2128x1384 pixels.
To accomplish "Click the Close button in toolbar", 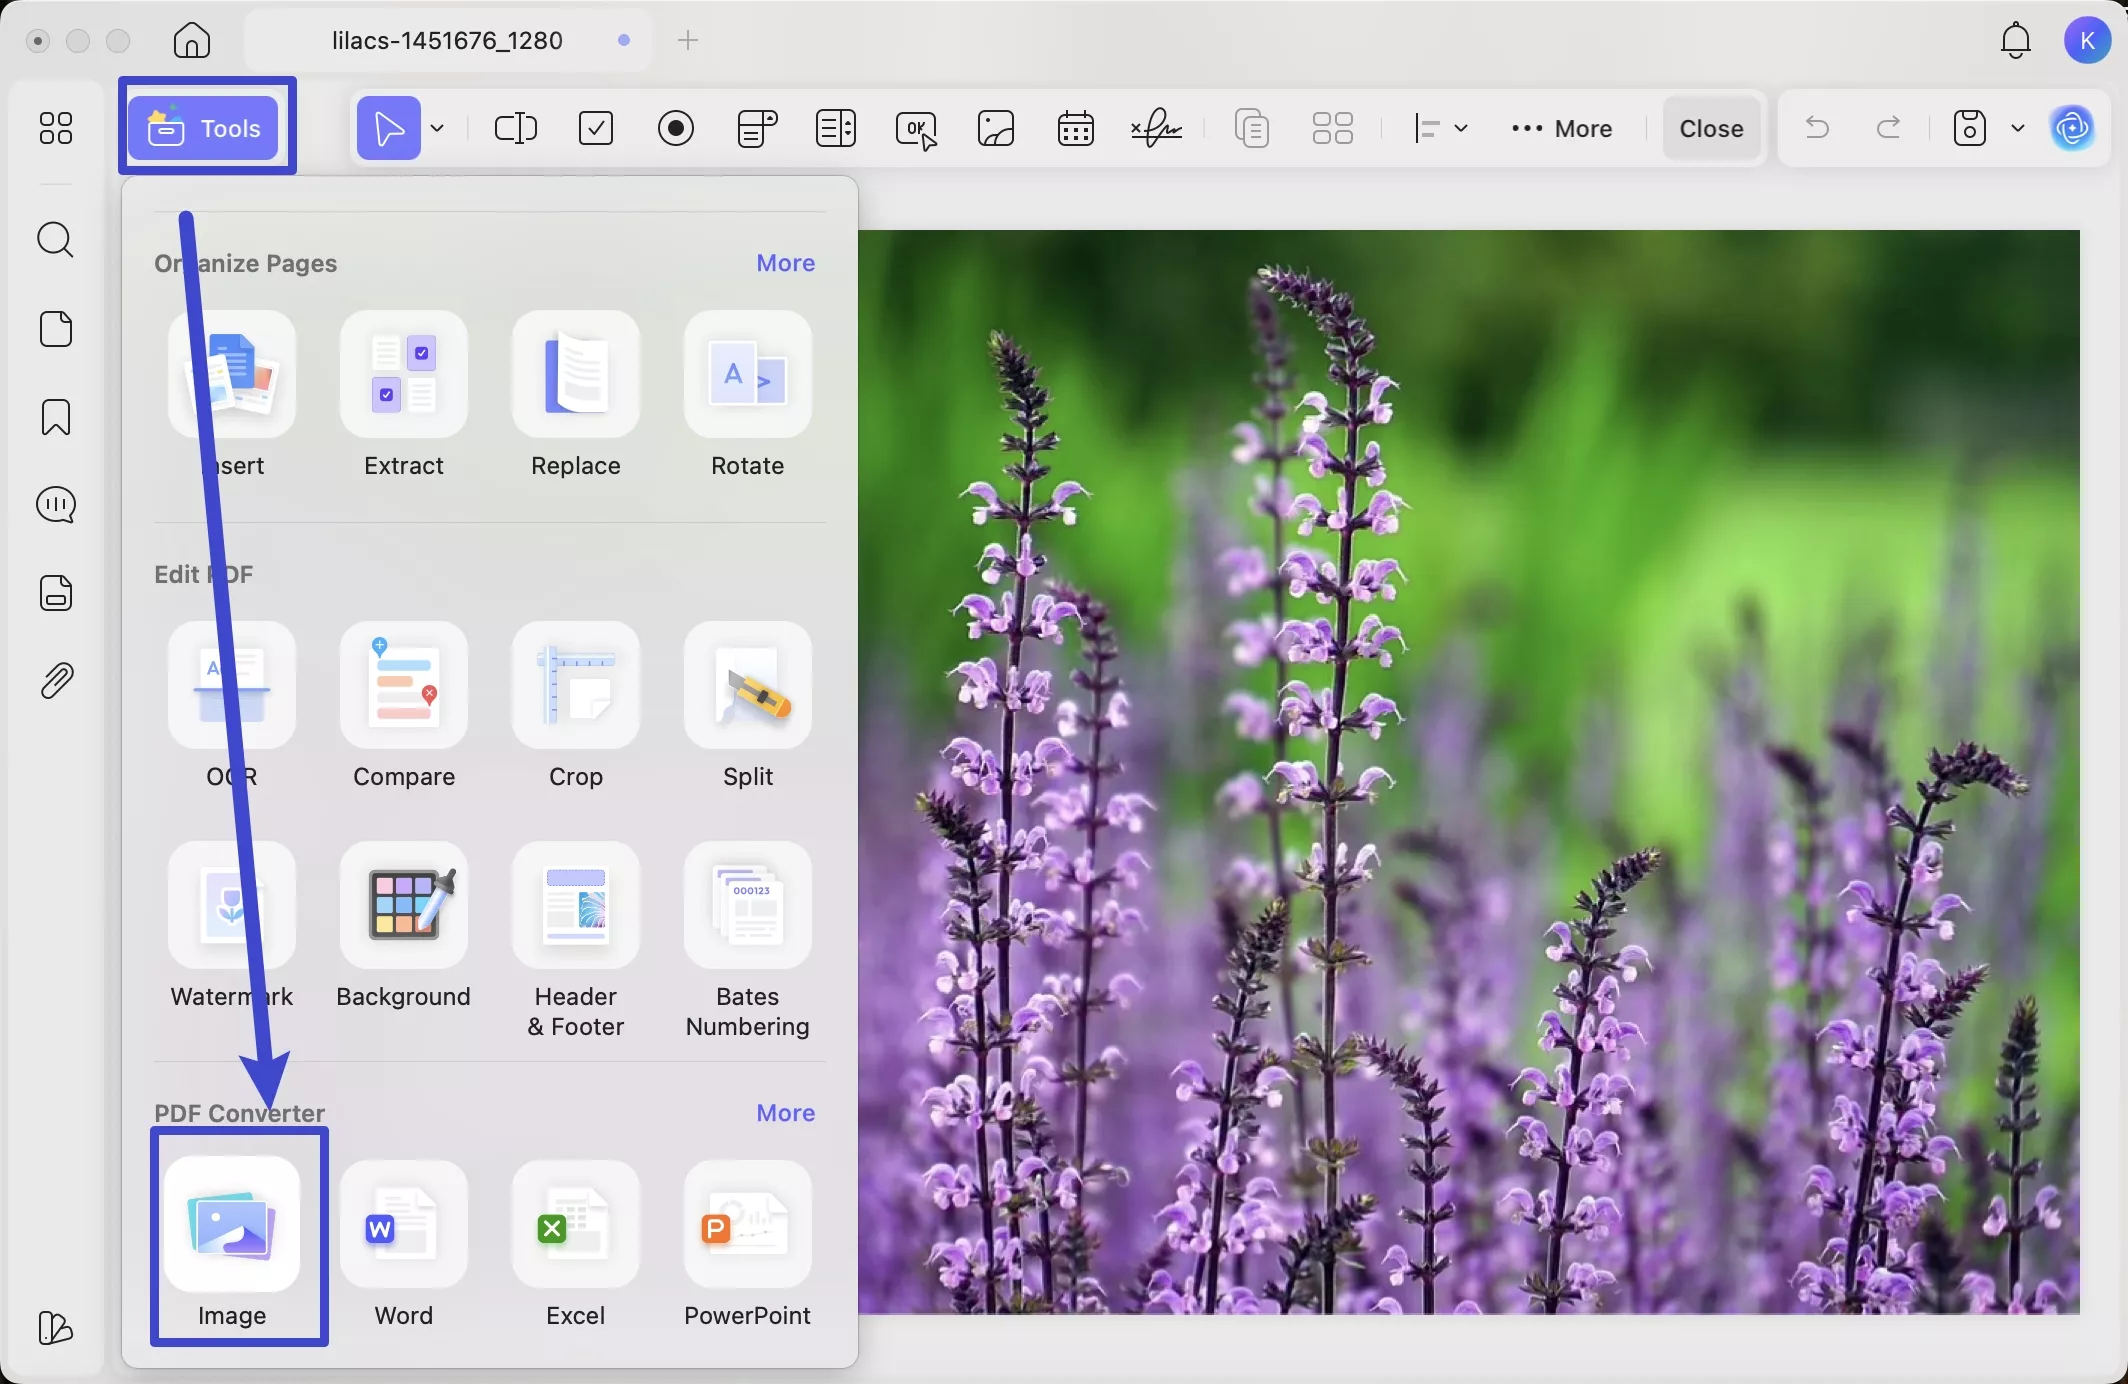I will (1711, 128).
